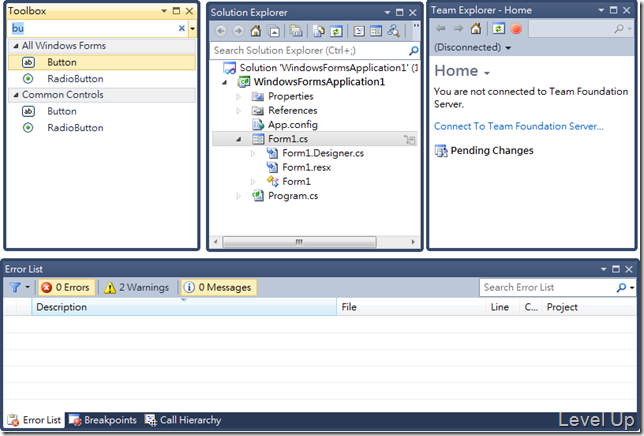Click the Show All Files icon
Screen dimensions: 644x436
[x=318, y=31]
